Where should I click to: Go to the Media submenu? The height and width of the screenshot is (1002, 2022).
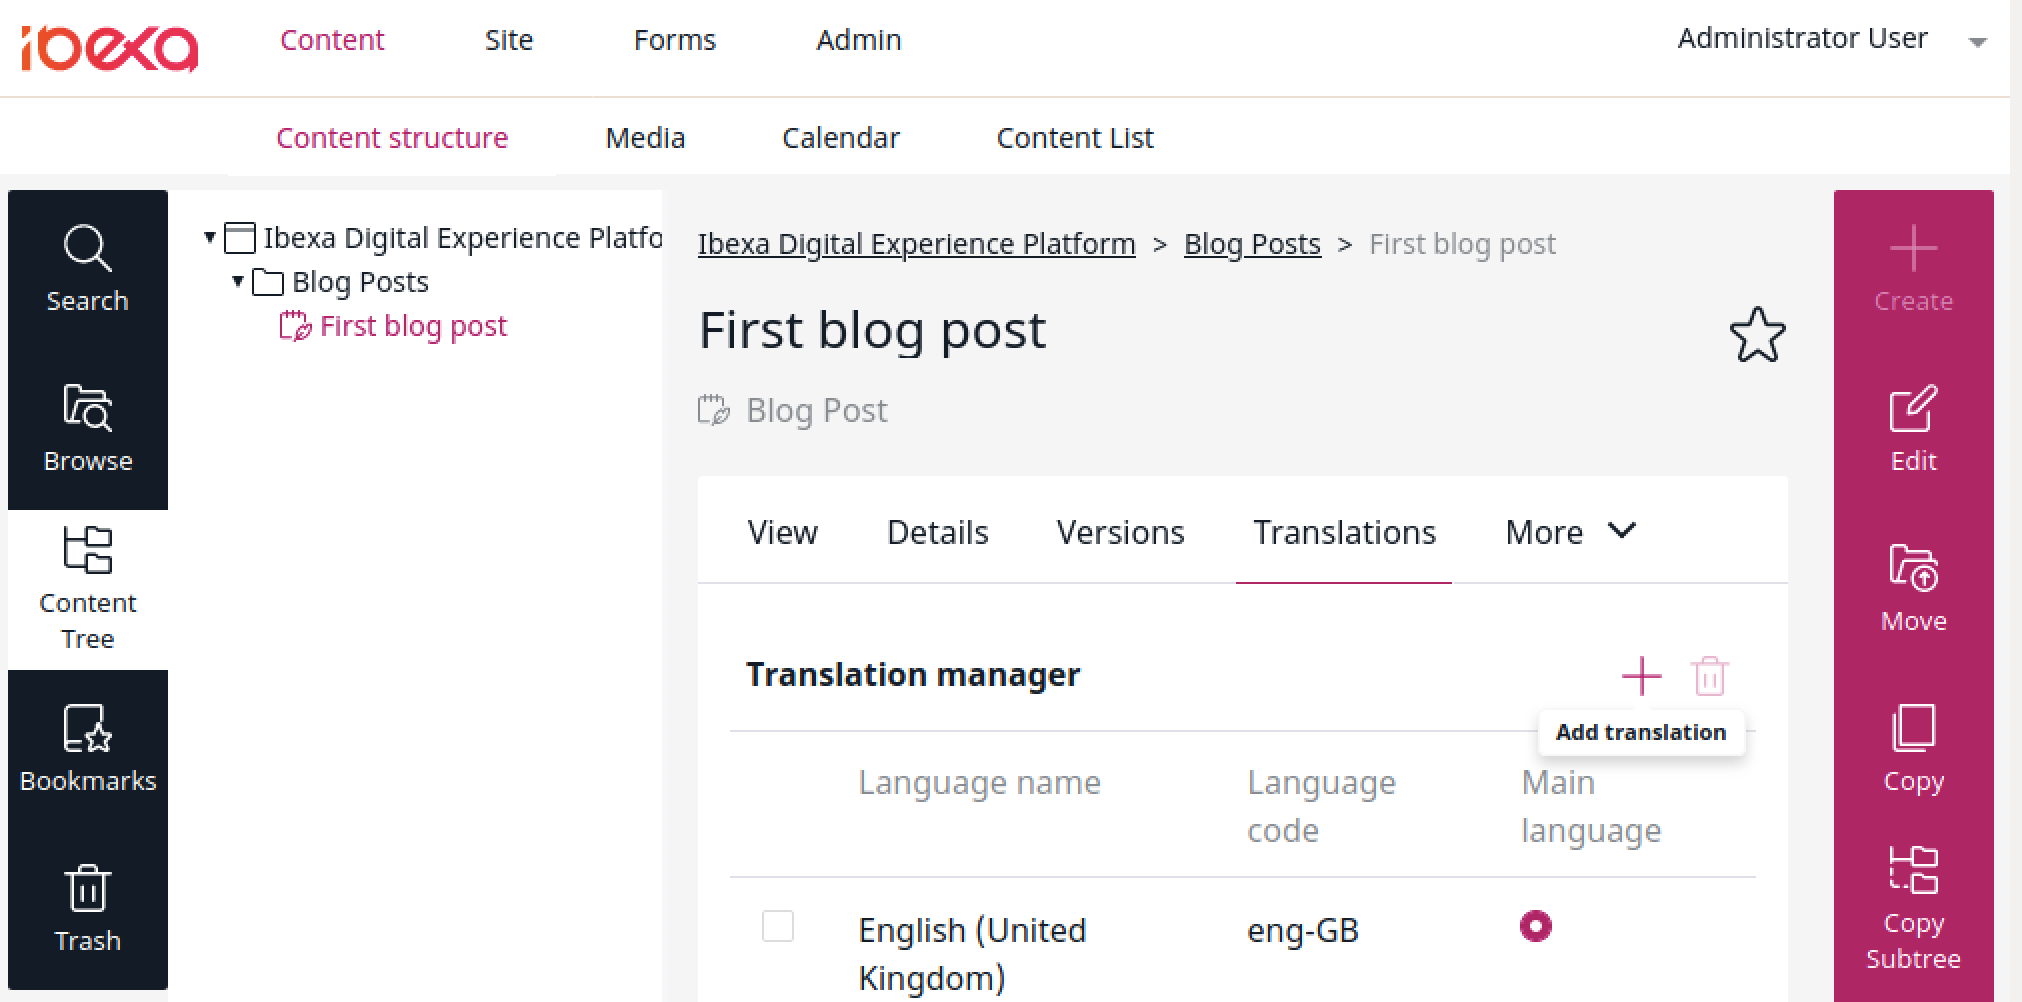645,138
